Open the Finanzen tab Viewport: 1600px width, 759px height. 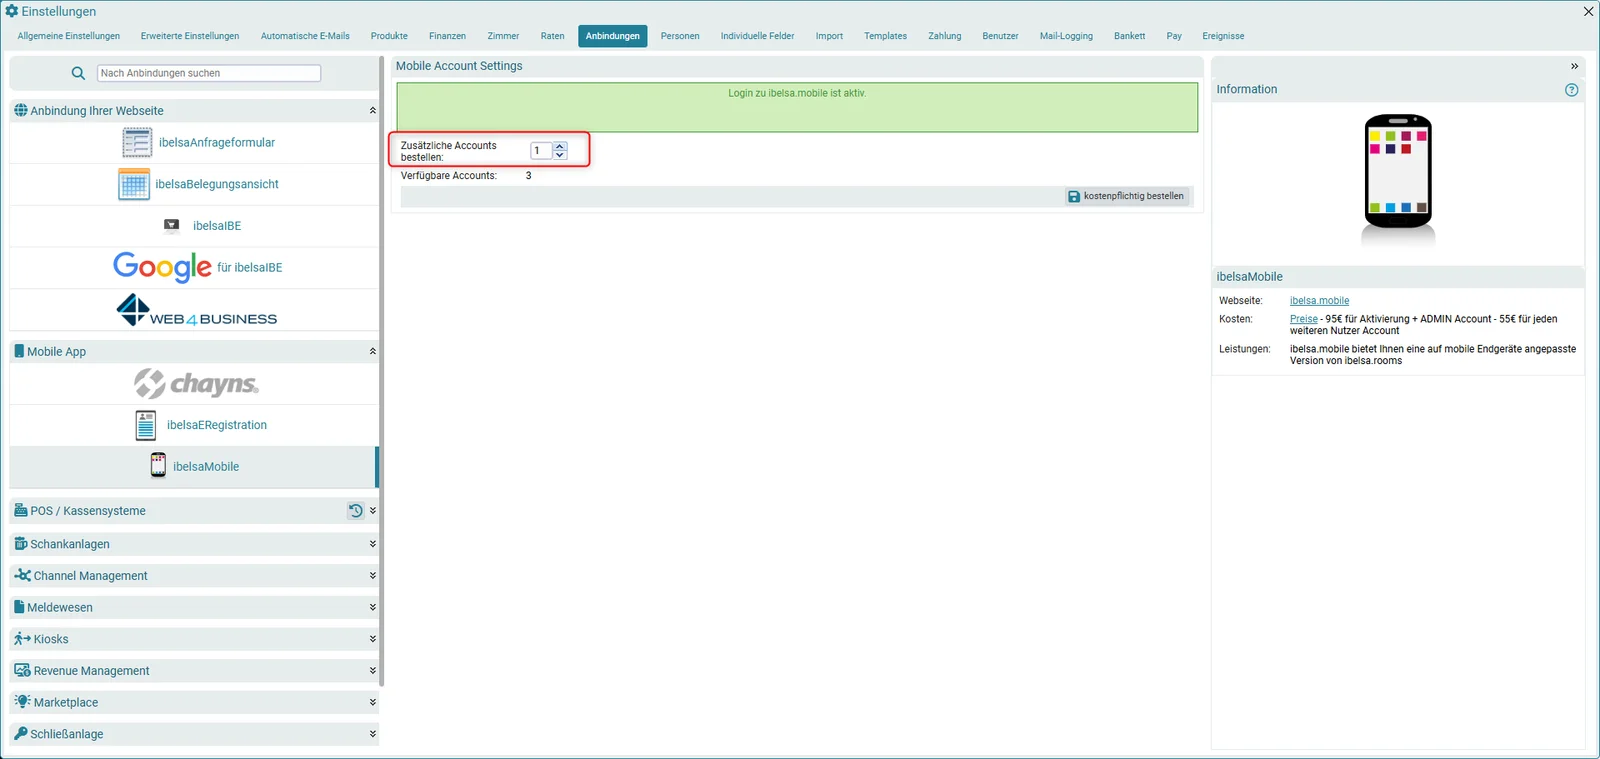(447, 36)
